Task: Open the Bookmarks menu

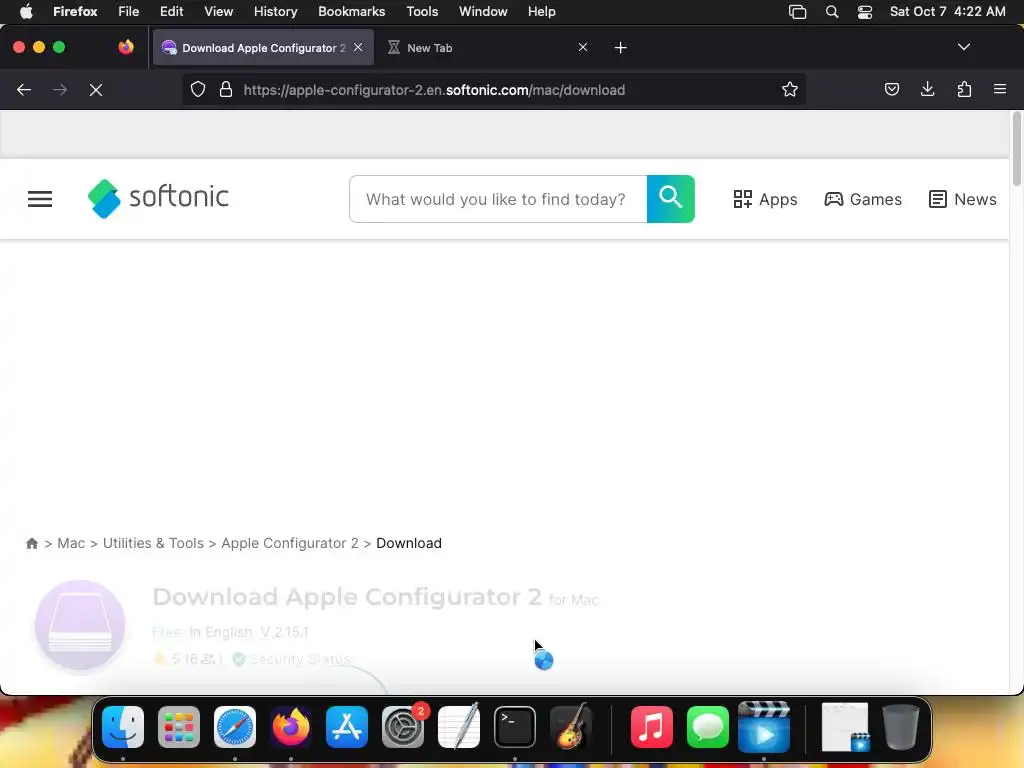Action: 351,12
